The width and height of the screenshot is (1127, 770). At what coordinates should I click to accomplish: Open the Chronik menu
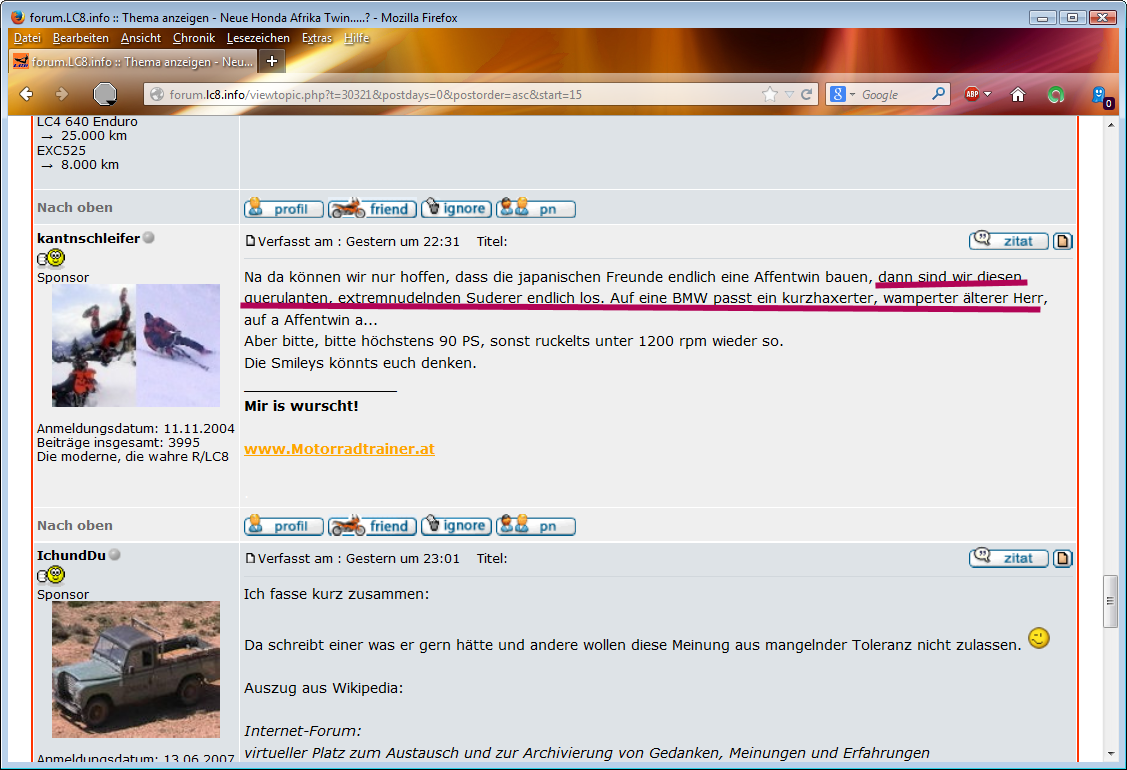193,38
